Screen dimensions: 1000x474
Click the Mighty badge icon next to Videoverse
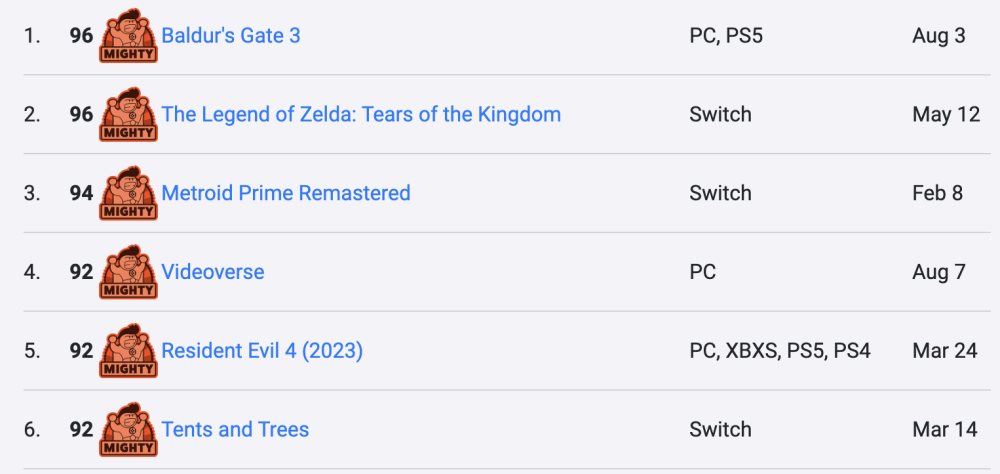coord(128,272)
